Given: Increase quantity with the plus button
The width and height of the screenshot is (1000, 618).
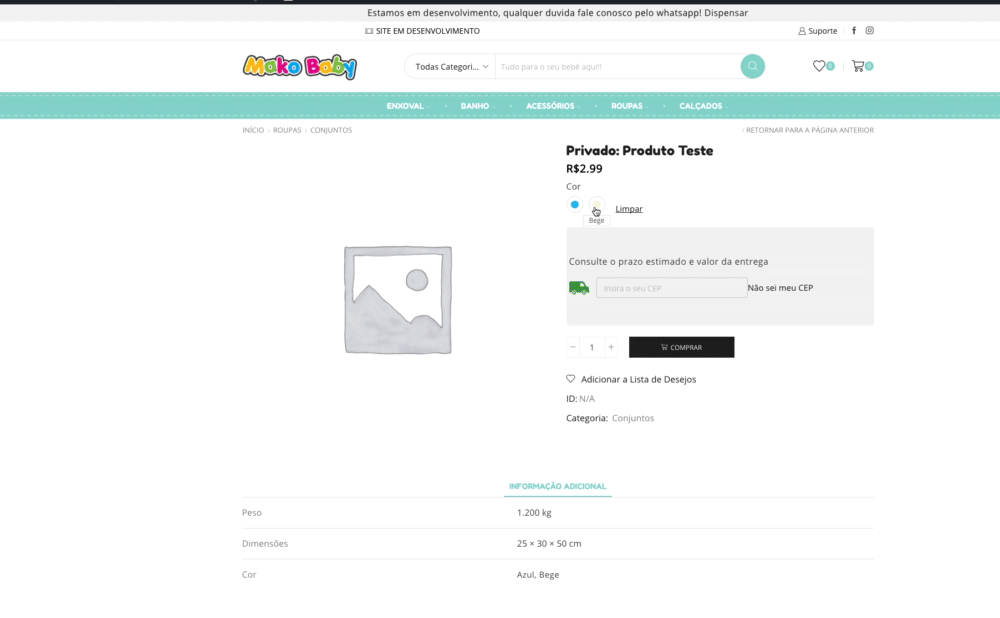Looking at the screenshot, I should pos(611,347).
